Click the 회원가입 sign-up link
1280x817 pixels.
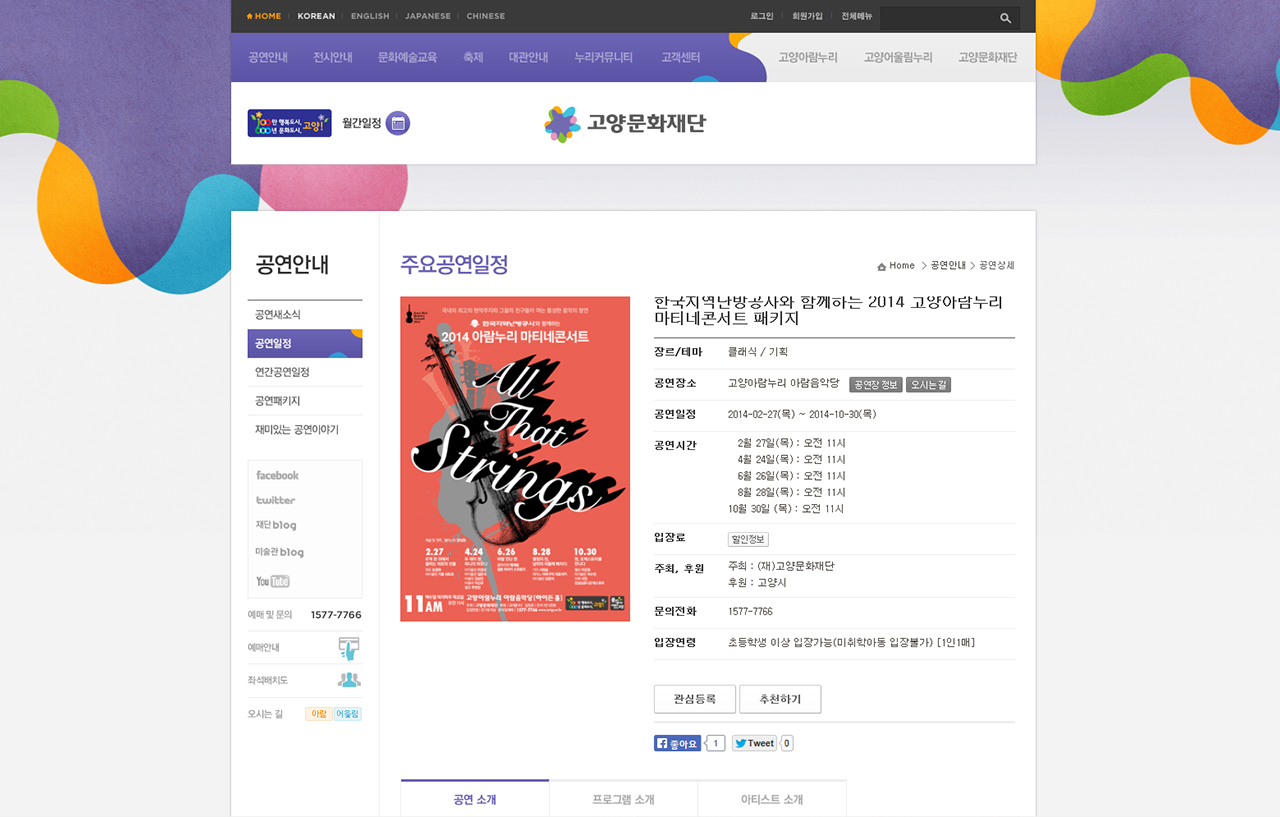coord(807,16)
